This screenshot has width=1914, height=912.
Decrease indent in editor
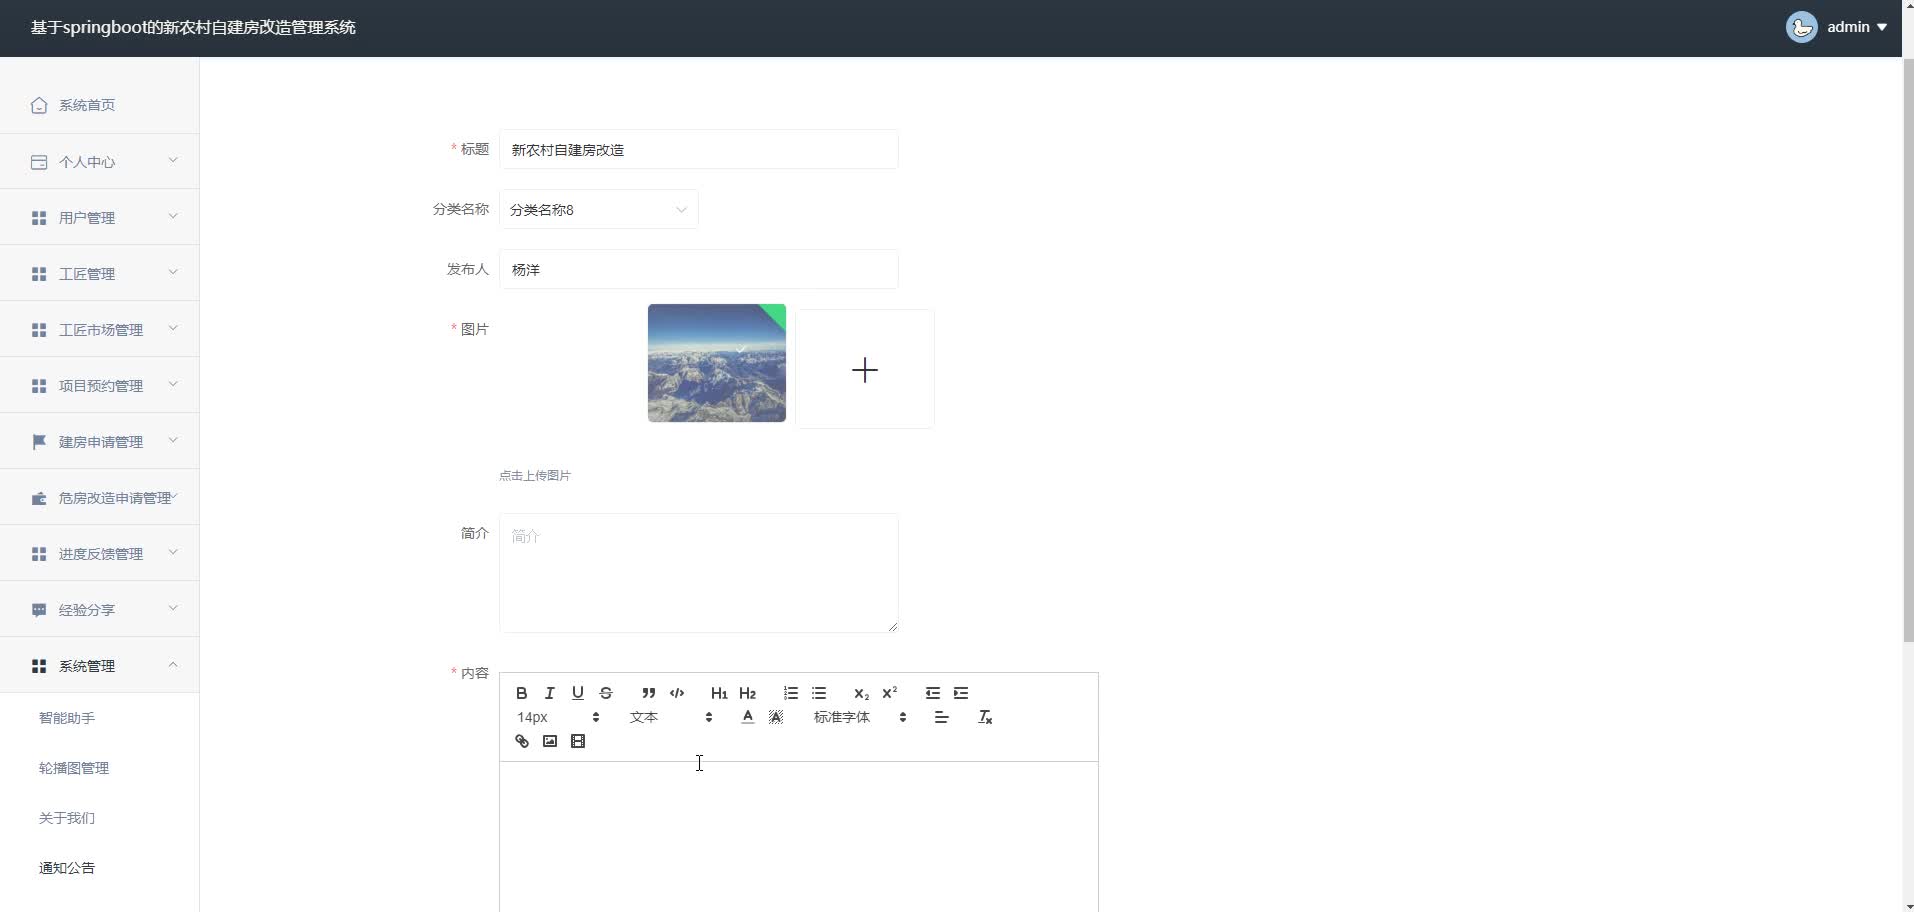click(932, 693)
